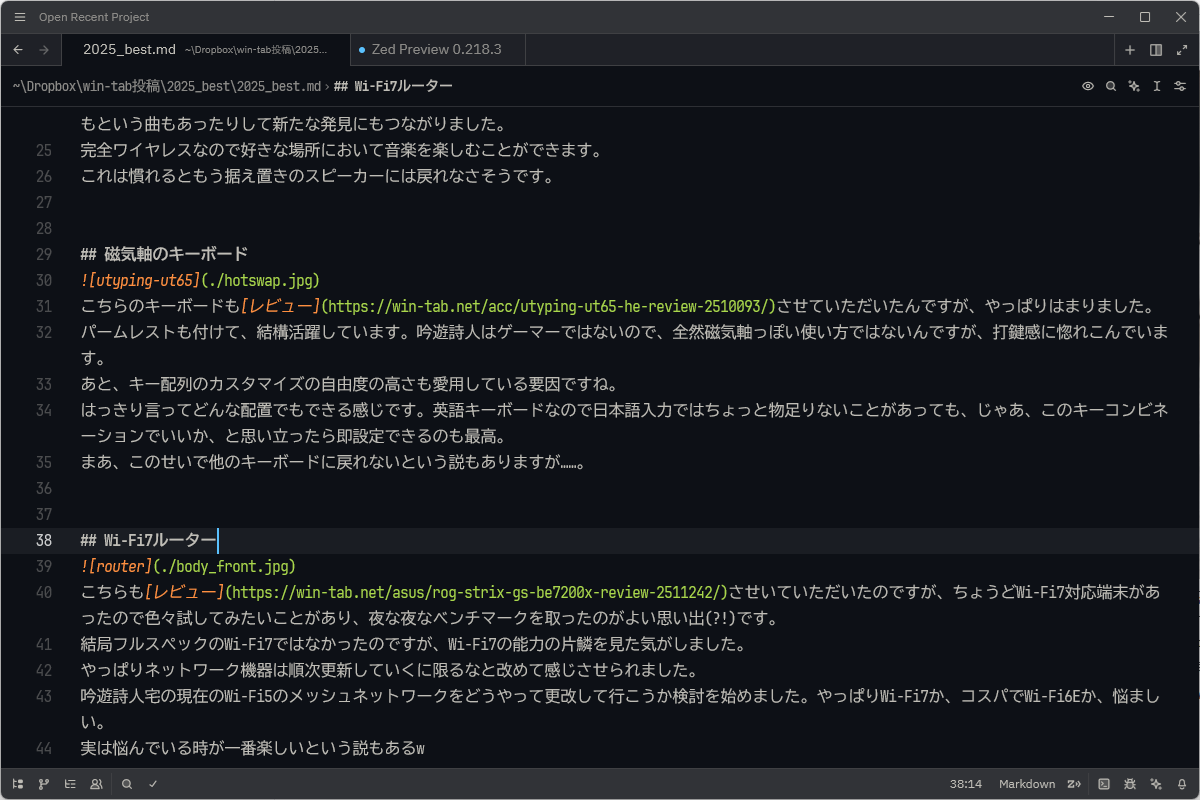Click Open Recent Project in title bar
Image resolution: width=1200 pixels, height=800 pixels.
(94, 17)
